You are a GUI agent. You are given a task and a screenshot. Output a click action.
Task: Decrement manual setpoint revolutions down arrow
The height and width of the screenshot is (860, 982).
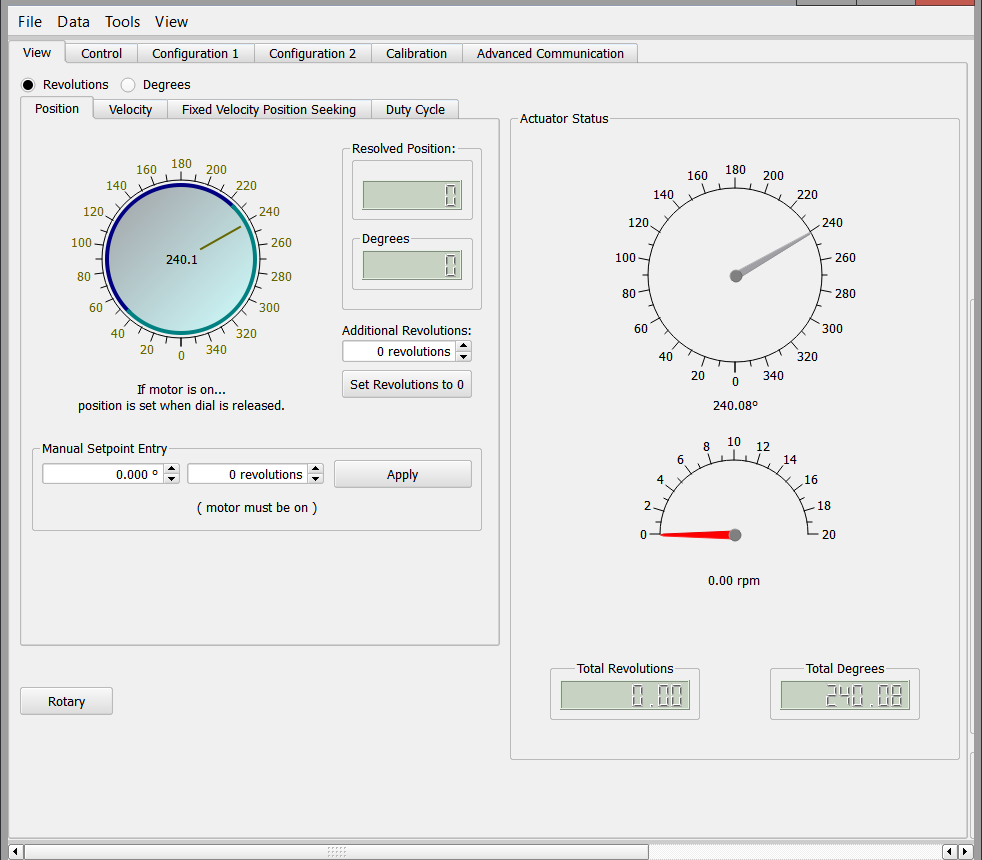[316, 479]
